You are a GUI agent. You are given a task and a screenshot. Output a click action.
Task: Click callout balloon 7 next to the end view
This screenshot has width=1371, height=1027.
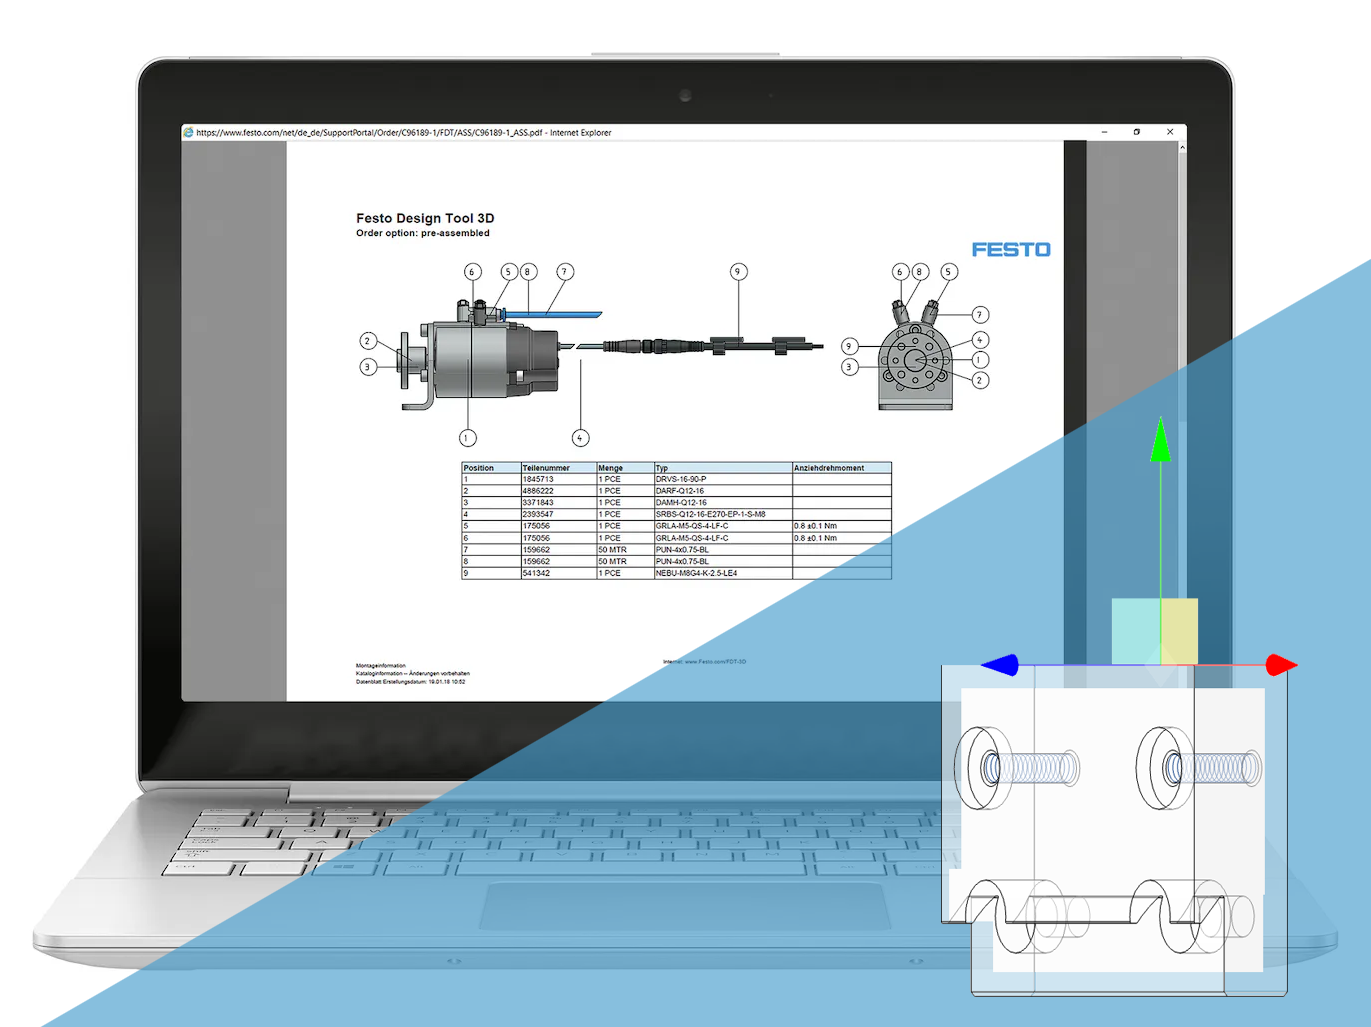[979, 313]
